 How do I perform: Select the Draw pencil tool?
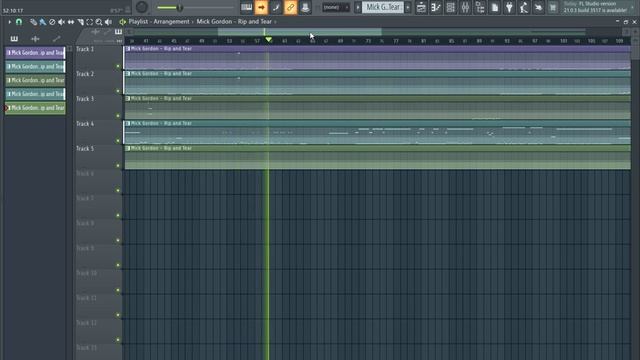coord(33,22)
